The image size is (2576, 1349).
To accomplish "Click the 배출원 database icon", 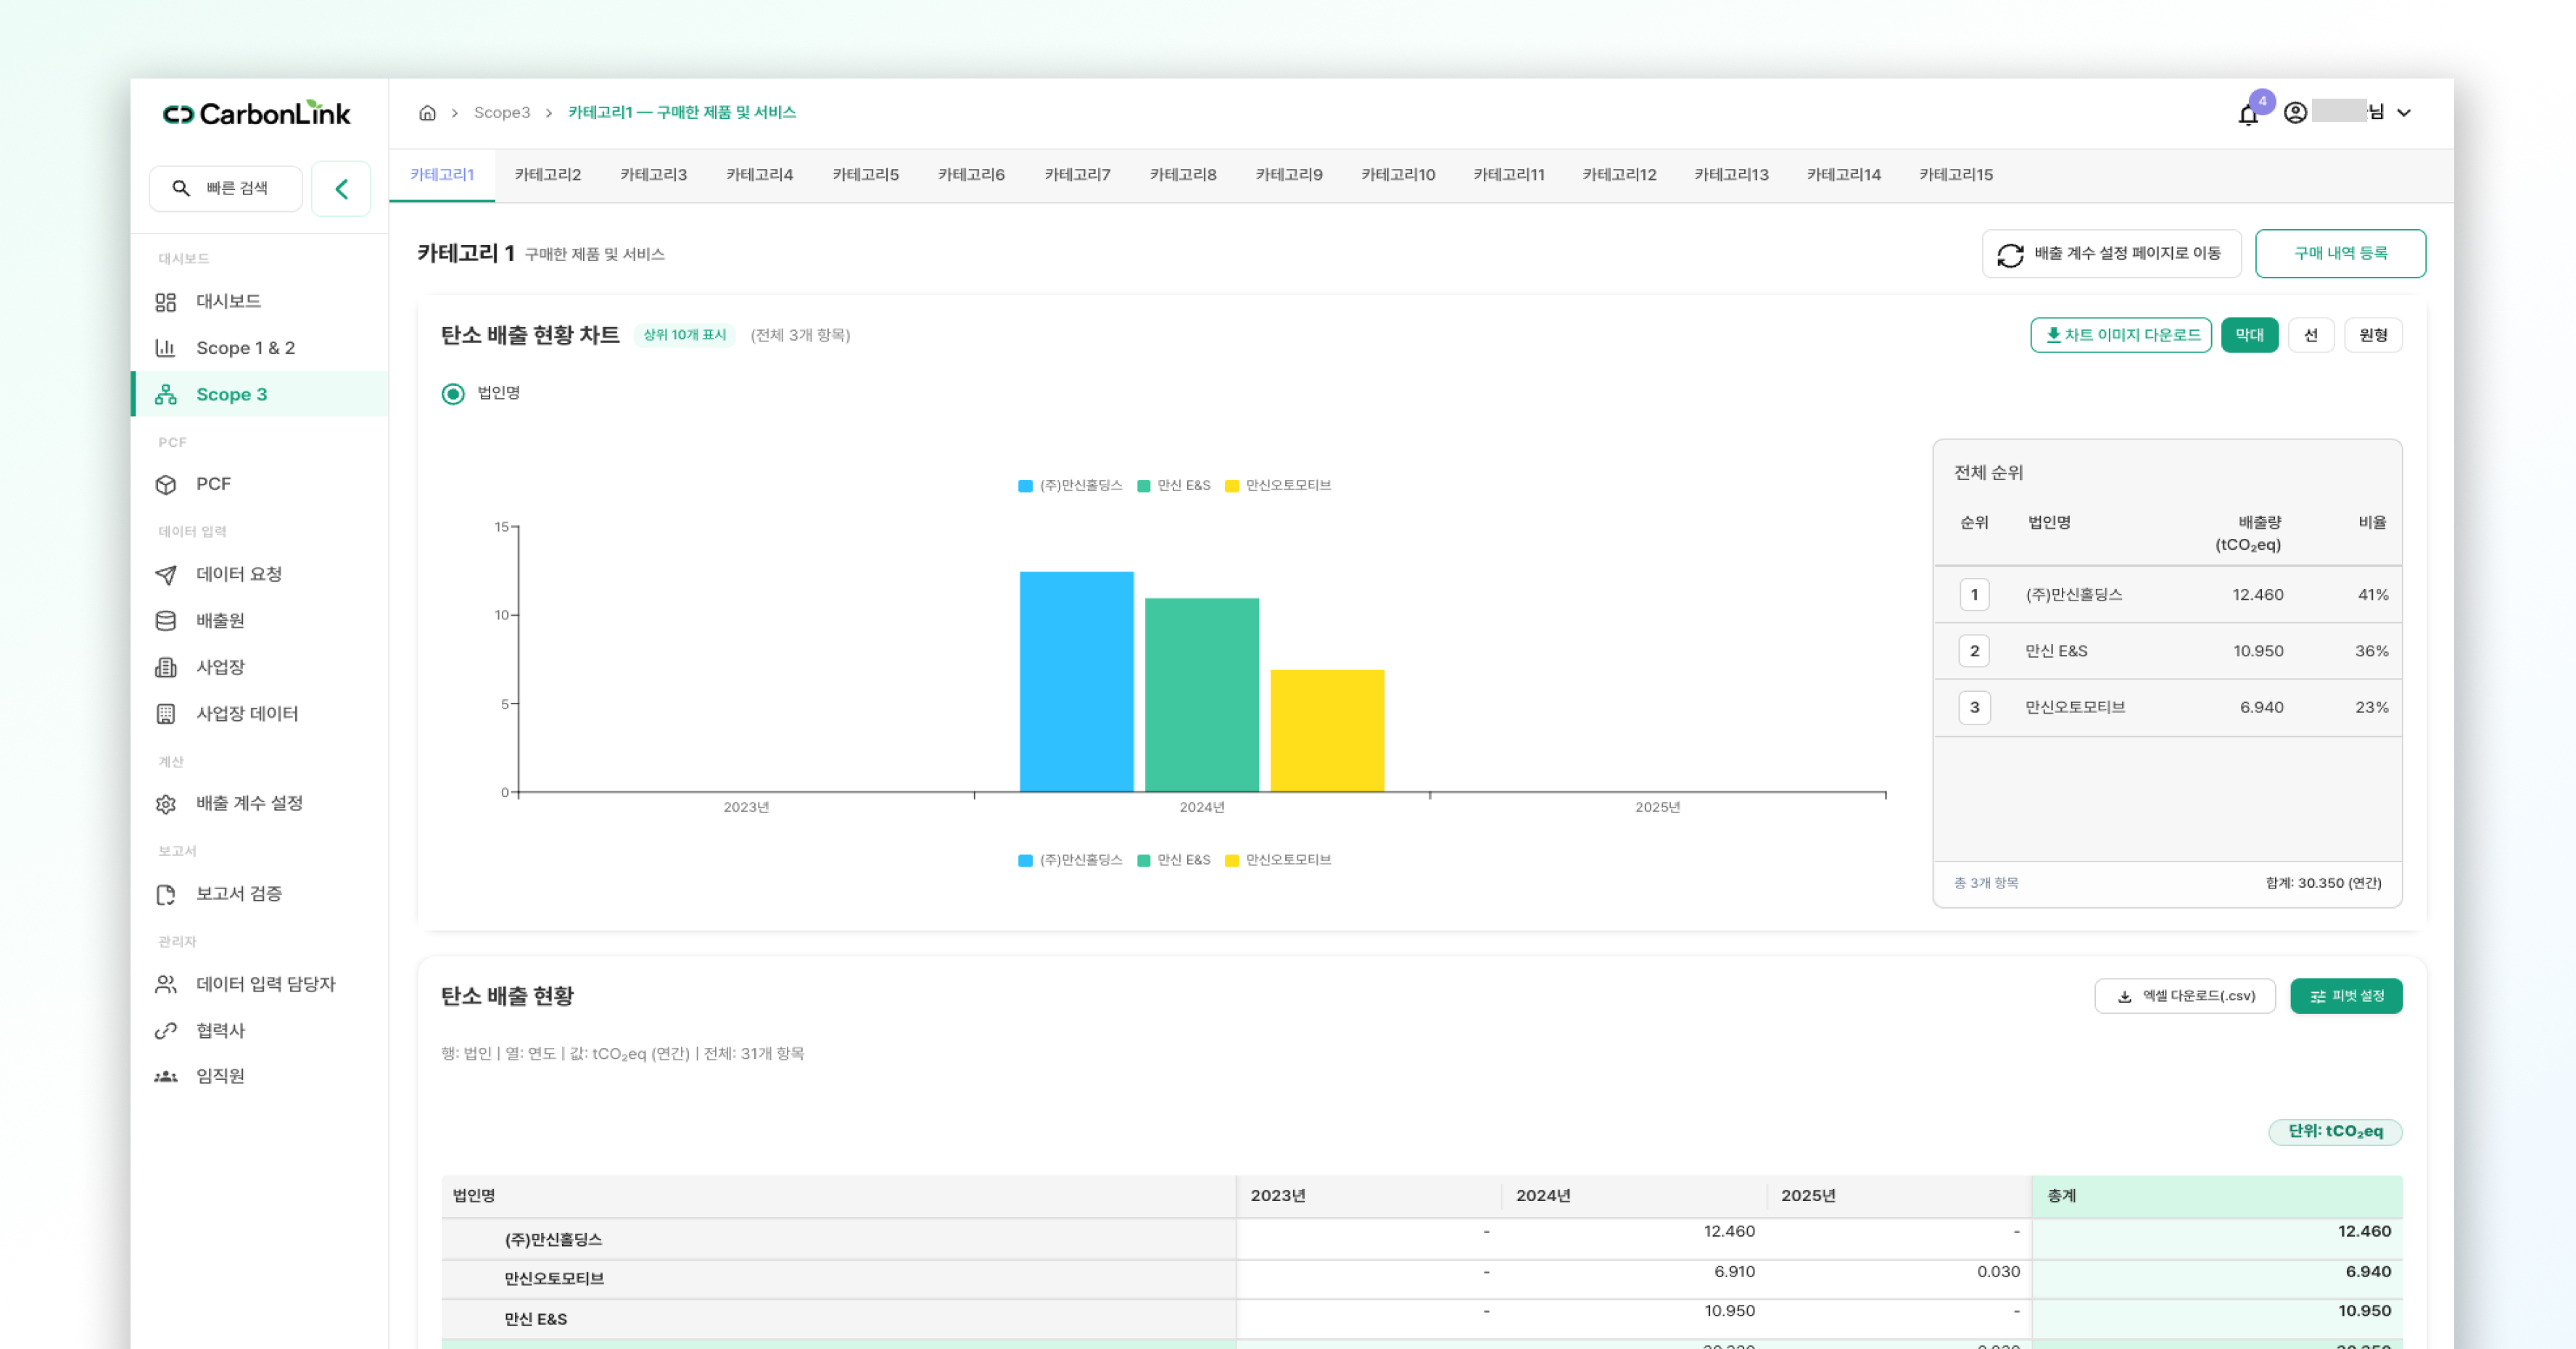I will point(166,621).
